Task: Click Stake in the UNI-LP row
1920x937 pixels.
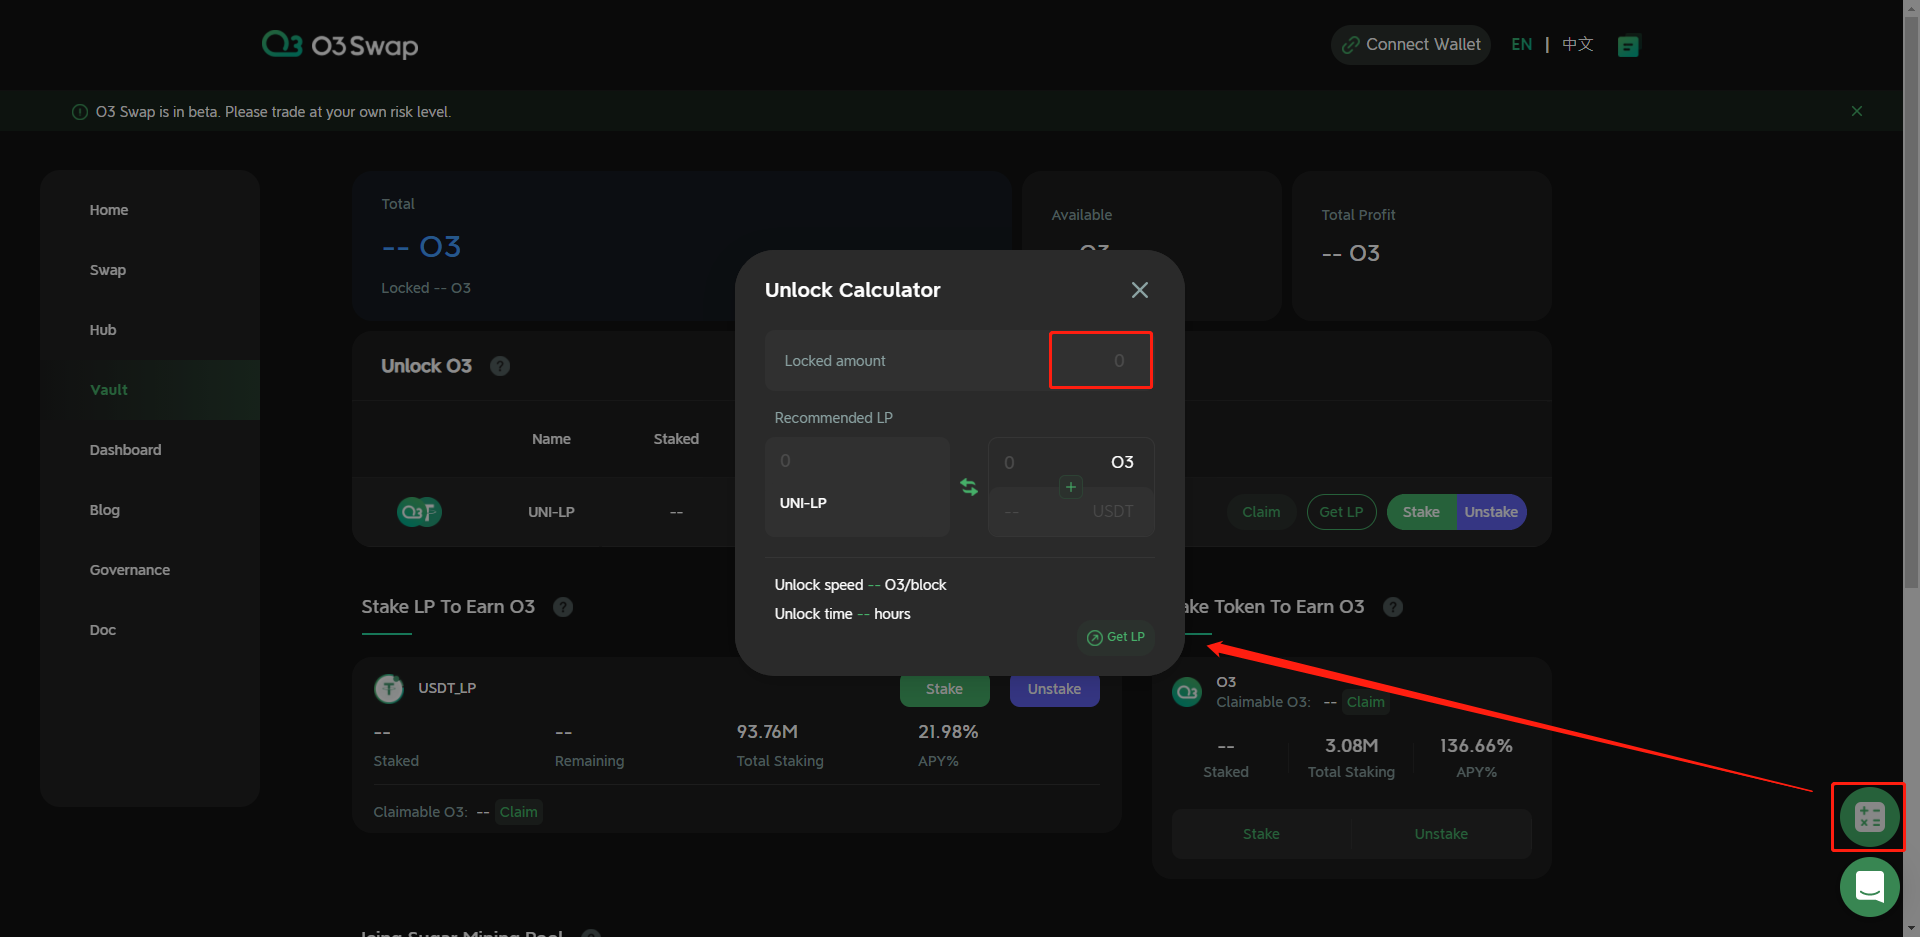Action: pyautogui.click(x=1421, y=512)
